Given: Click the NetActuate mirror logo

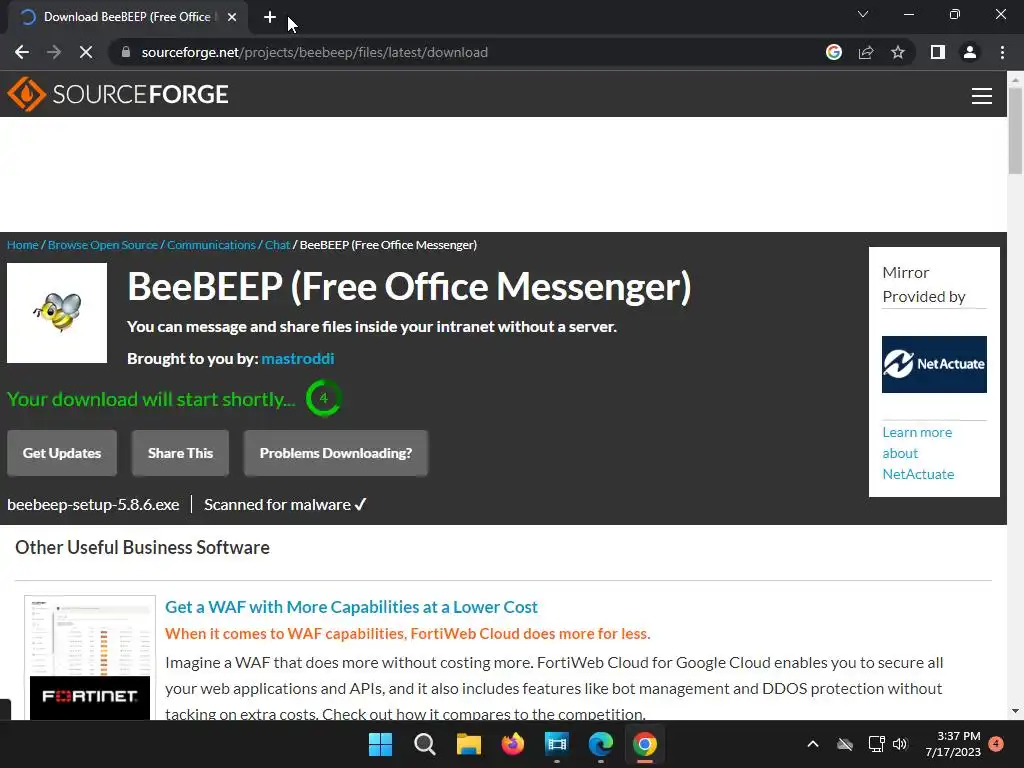Looking at the screenshot, I should (x=934, y=364).
